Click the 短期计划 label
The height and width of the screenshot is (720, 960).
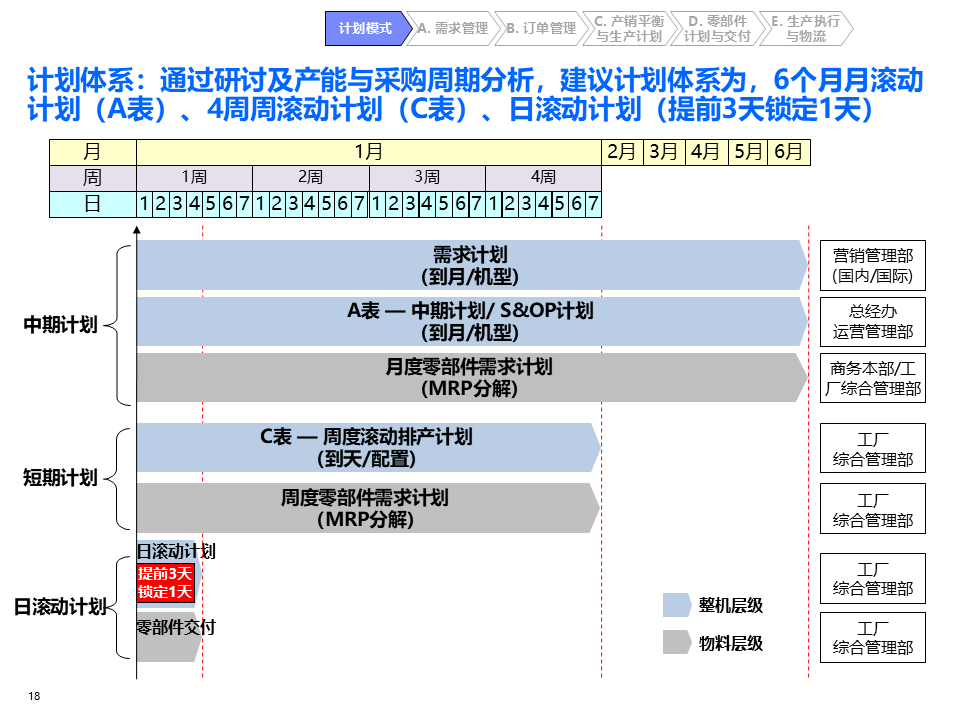(60, 477)
